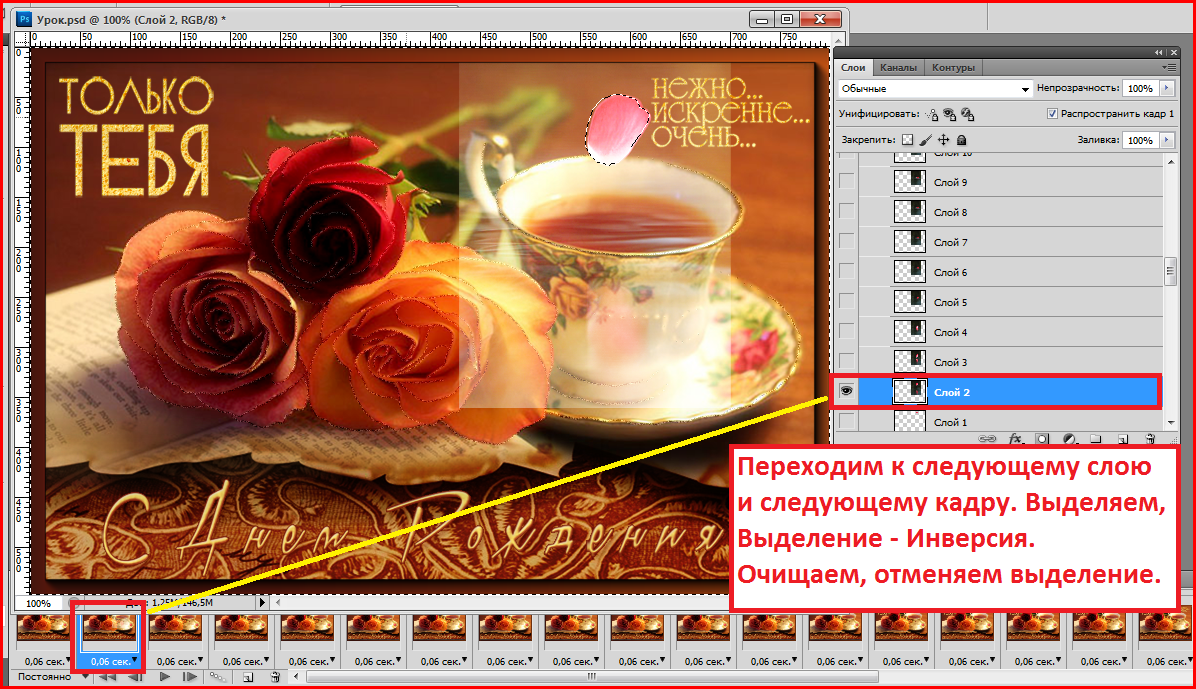This screenshot has width=1196, height=689.
Task: Enable visibility for Слой 5
Action: (x=847, y=301)
